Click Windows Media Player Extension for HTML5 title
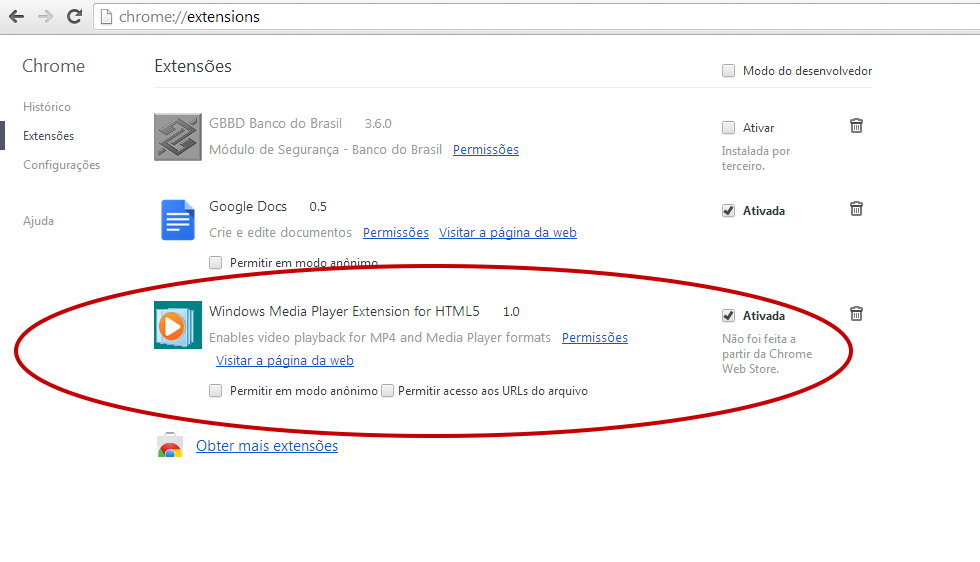The width and height of the screenshot is (980, 562). [344, 311]
